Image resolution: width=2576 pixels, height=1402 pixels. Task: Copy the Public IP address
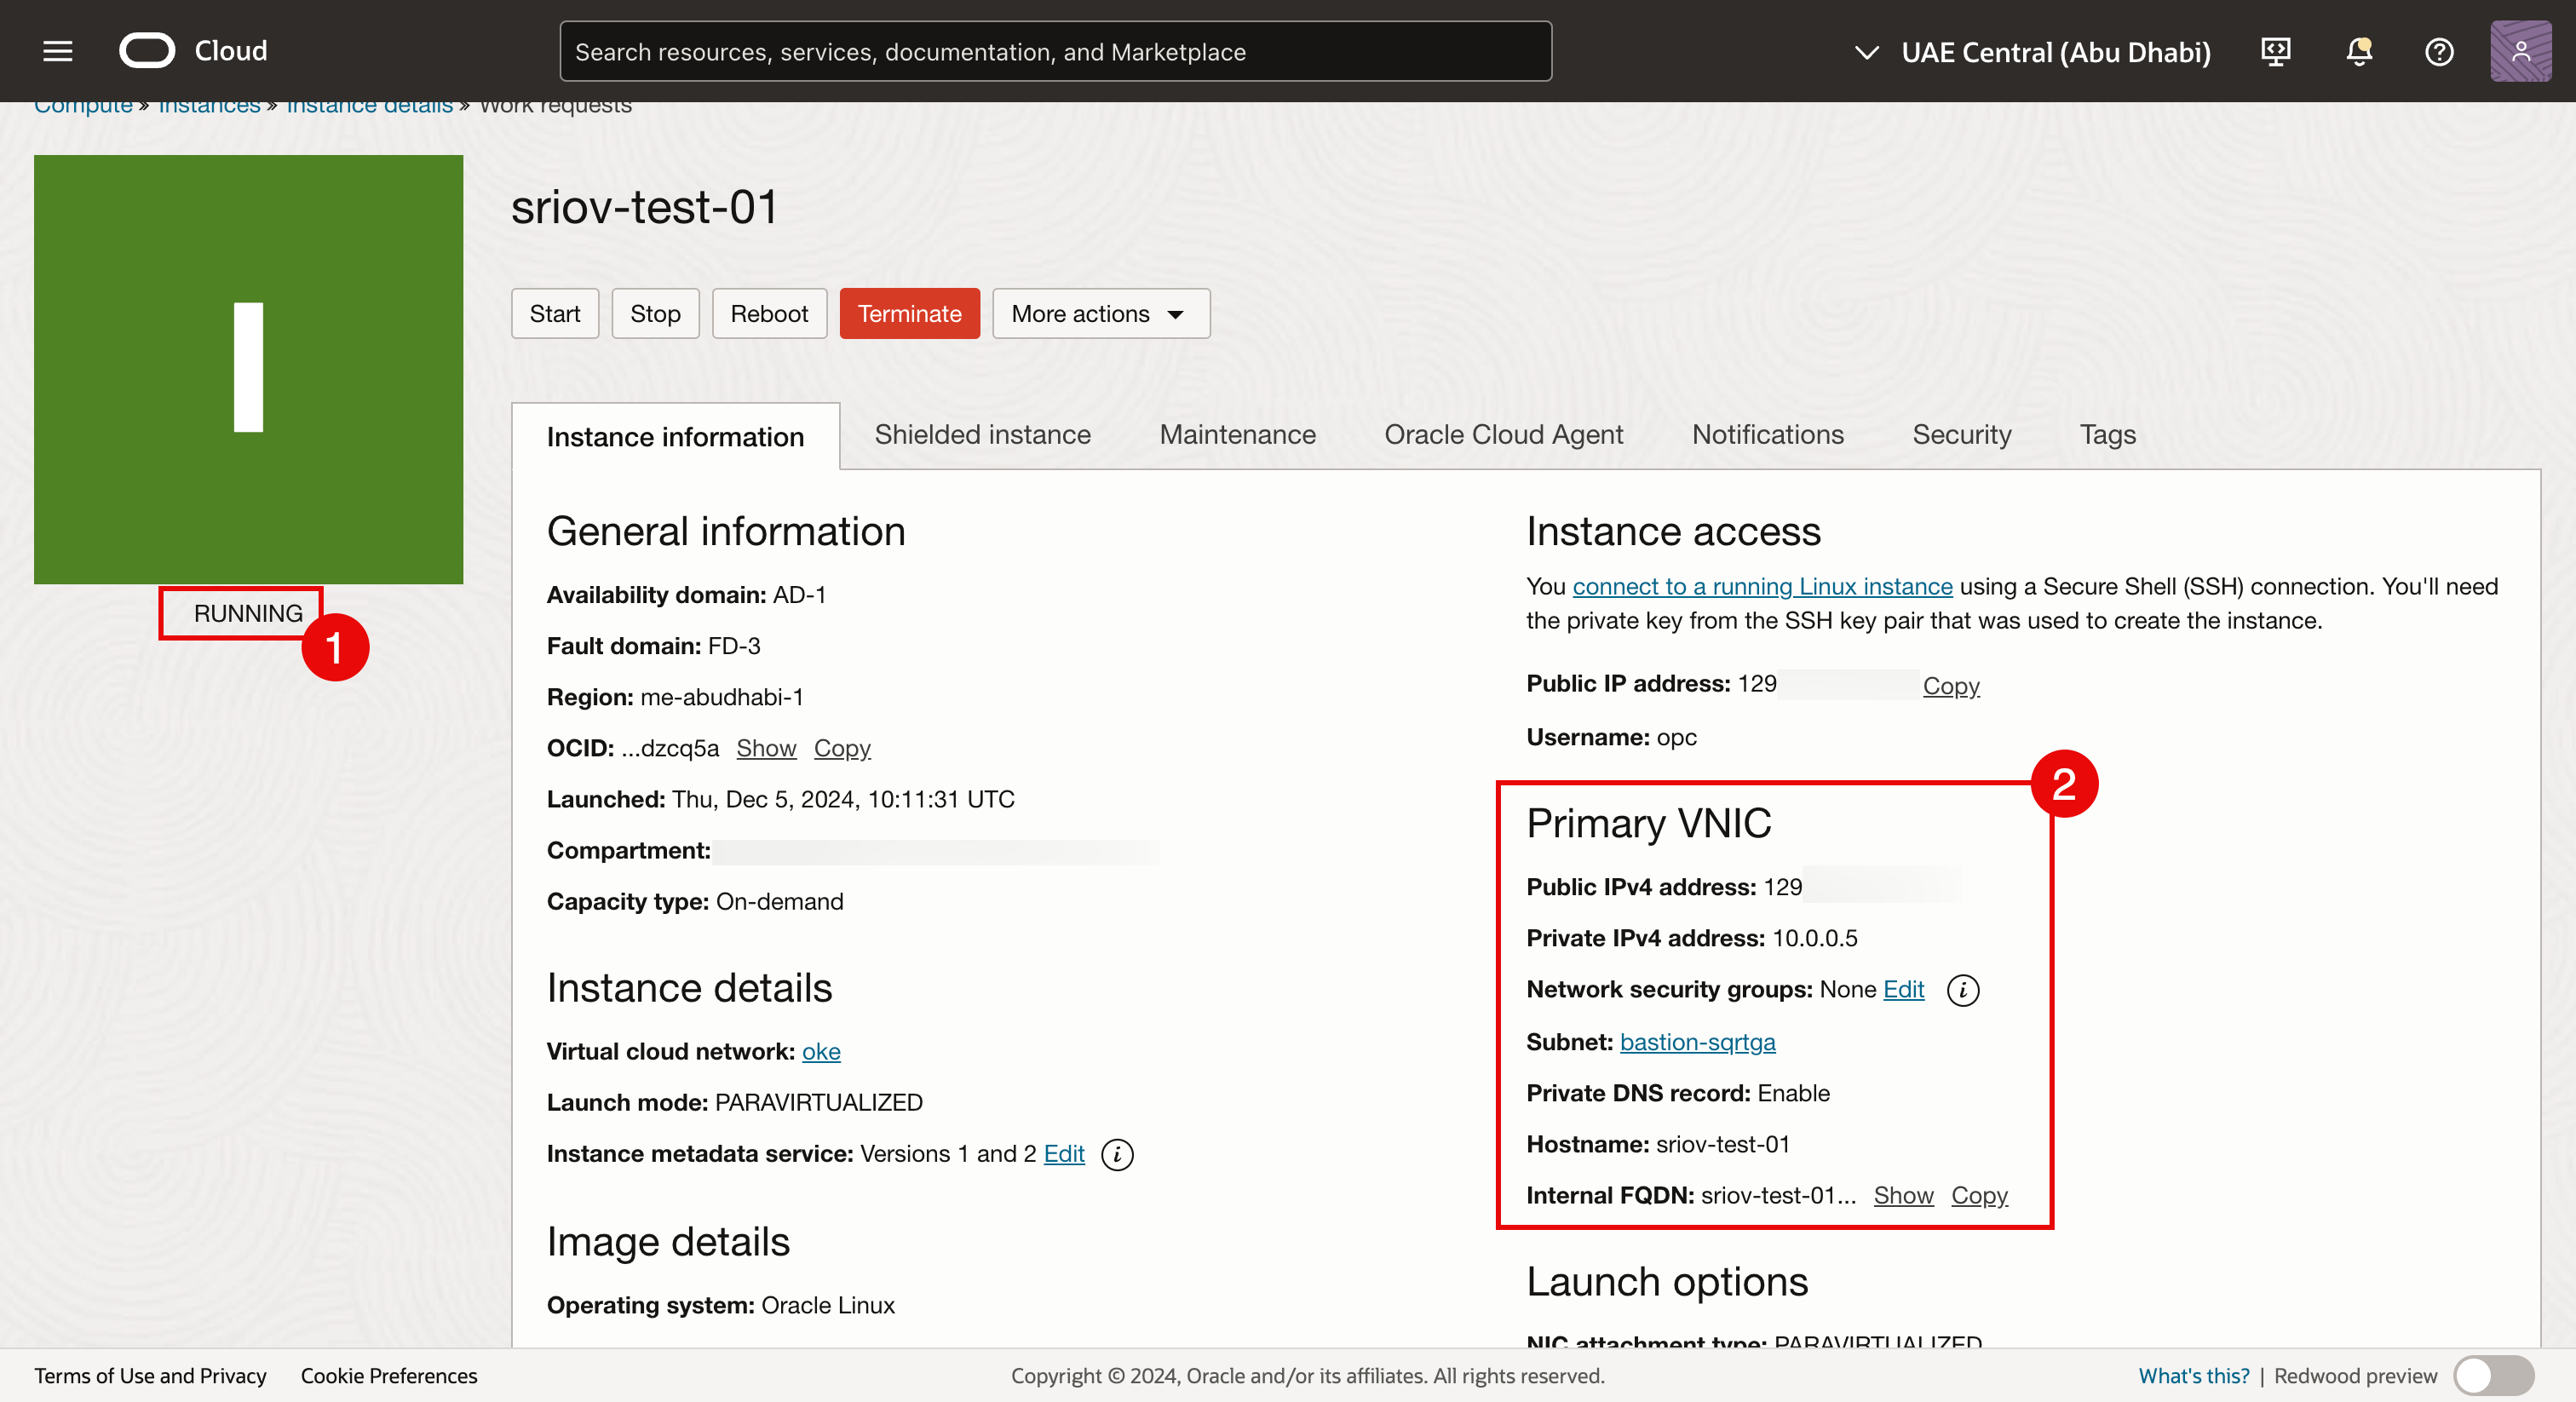1950,686
